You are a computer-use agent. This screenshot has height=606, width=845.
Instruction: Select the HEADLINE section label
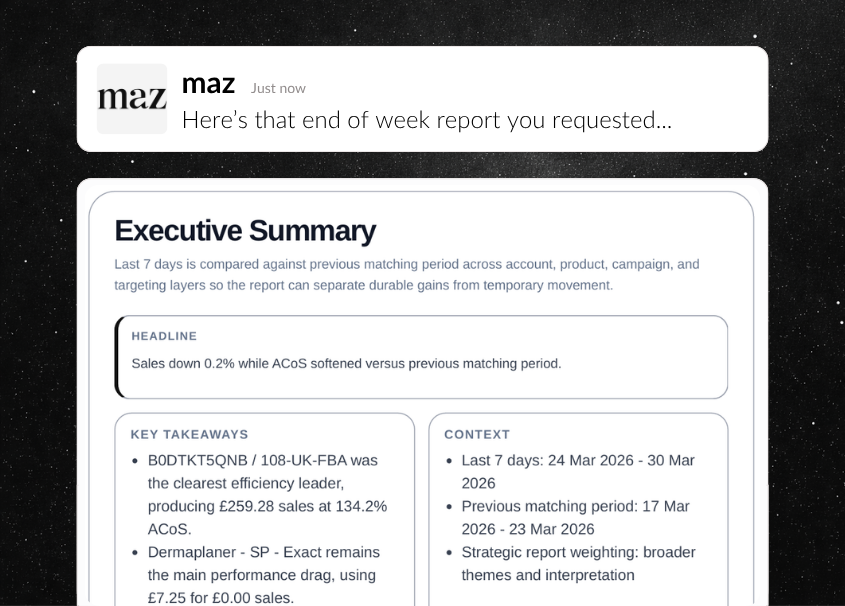tap(164, 336)
